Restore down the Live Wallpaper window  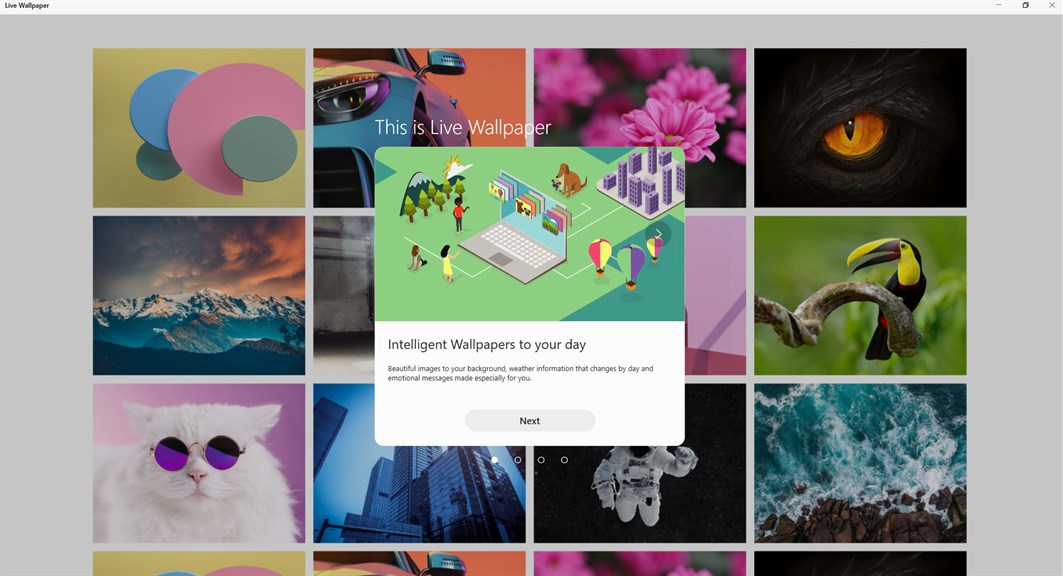tap(1025, 5)
